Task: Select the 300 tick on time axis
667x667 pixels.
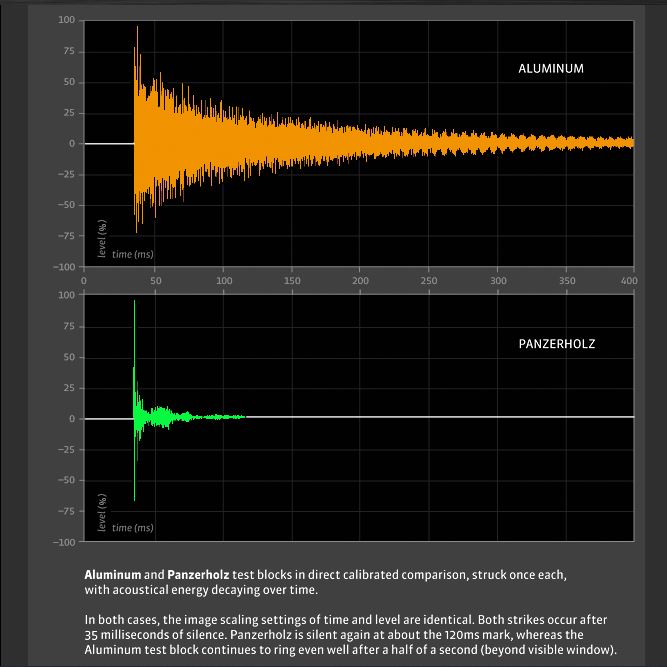Action: click(x=498, y=281)
